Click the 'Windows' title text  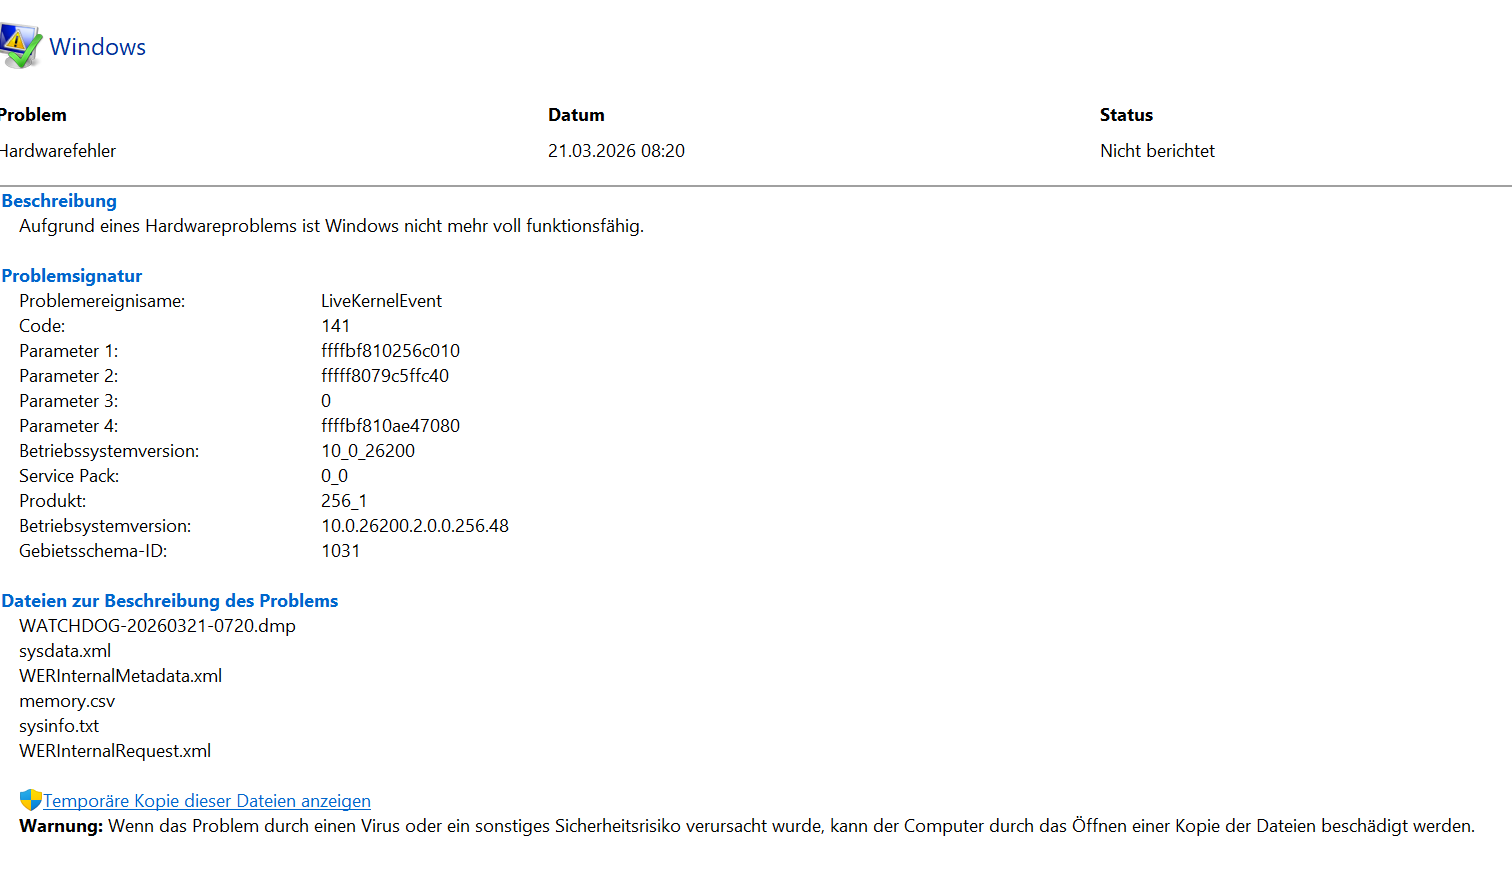pyautogui.click(x=97, y=47)
